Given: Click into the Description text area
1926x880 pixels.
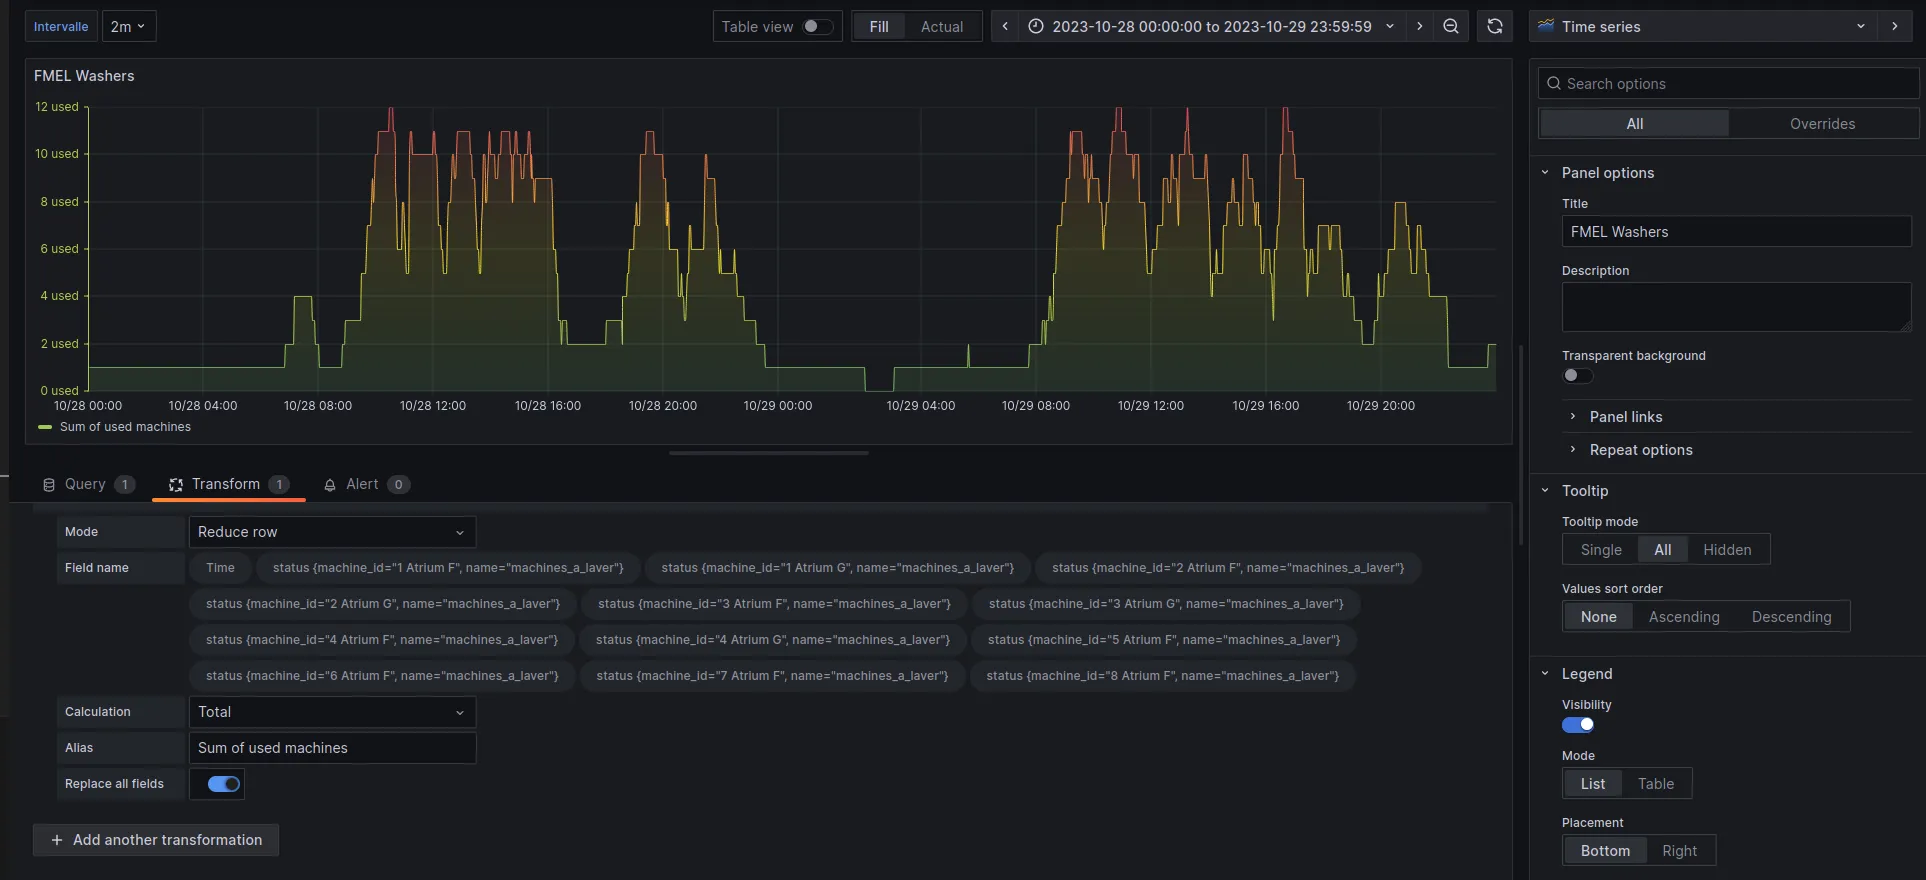Looking at the screenshot, I should 1737,307.
